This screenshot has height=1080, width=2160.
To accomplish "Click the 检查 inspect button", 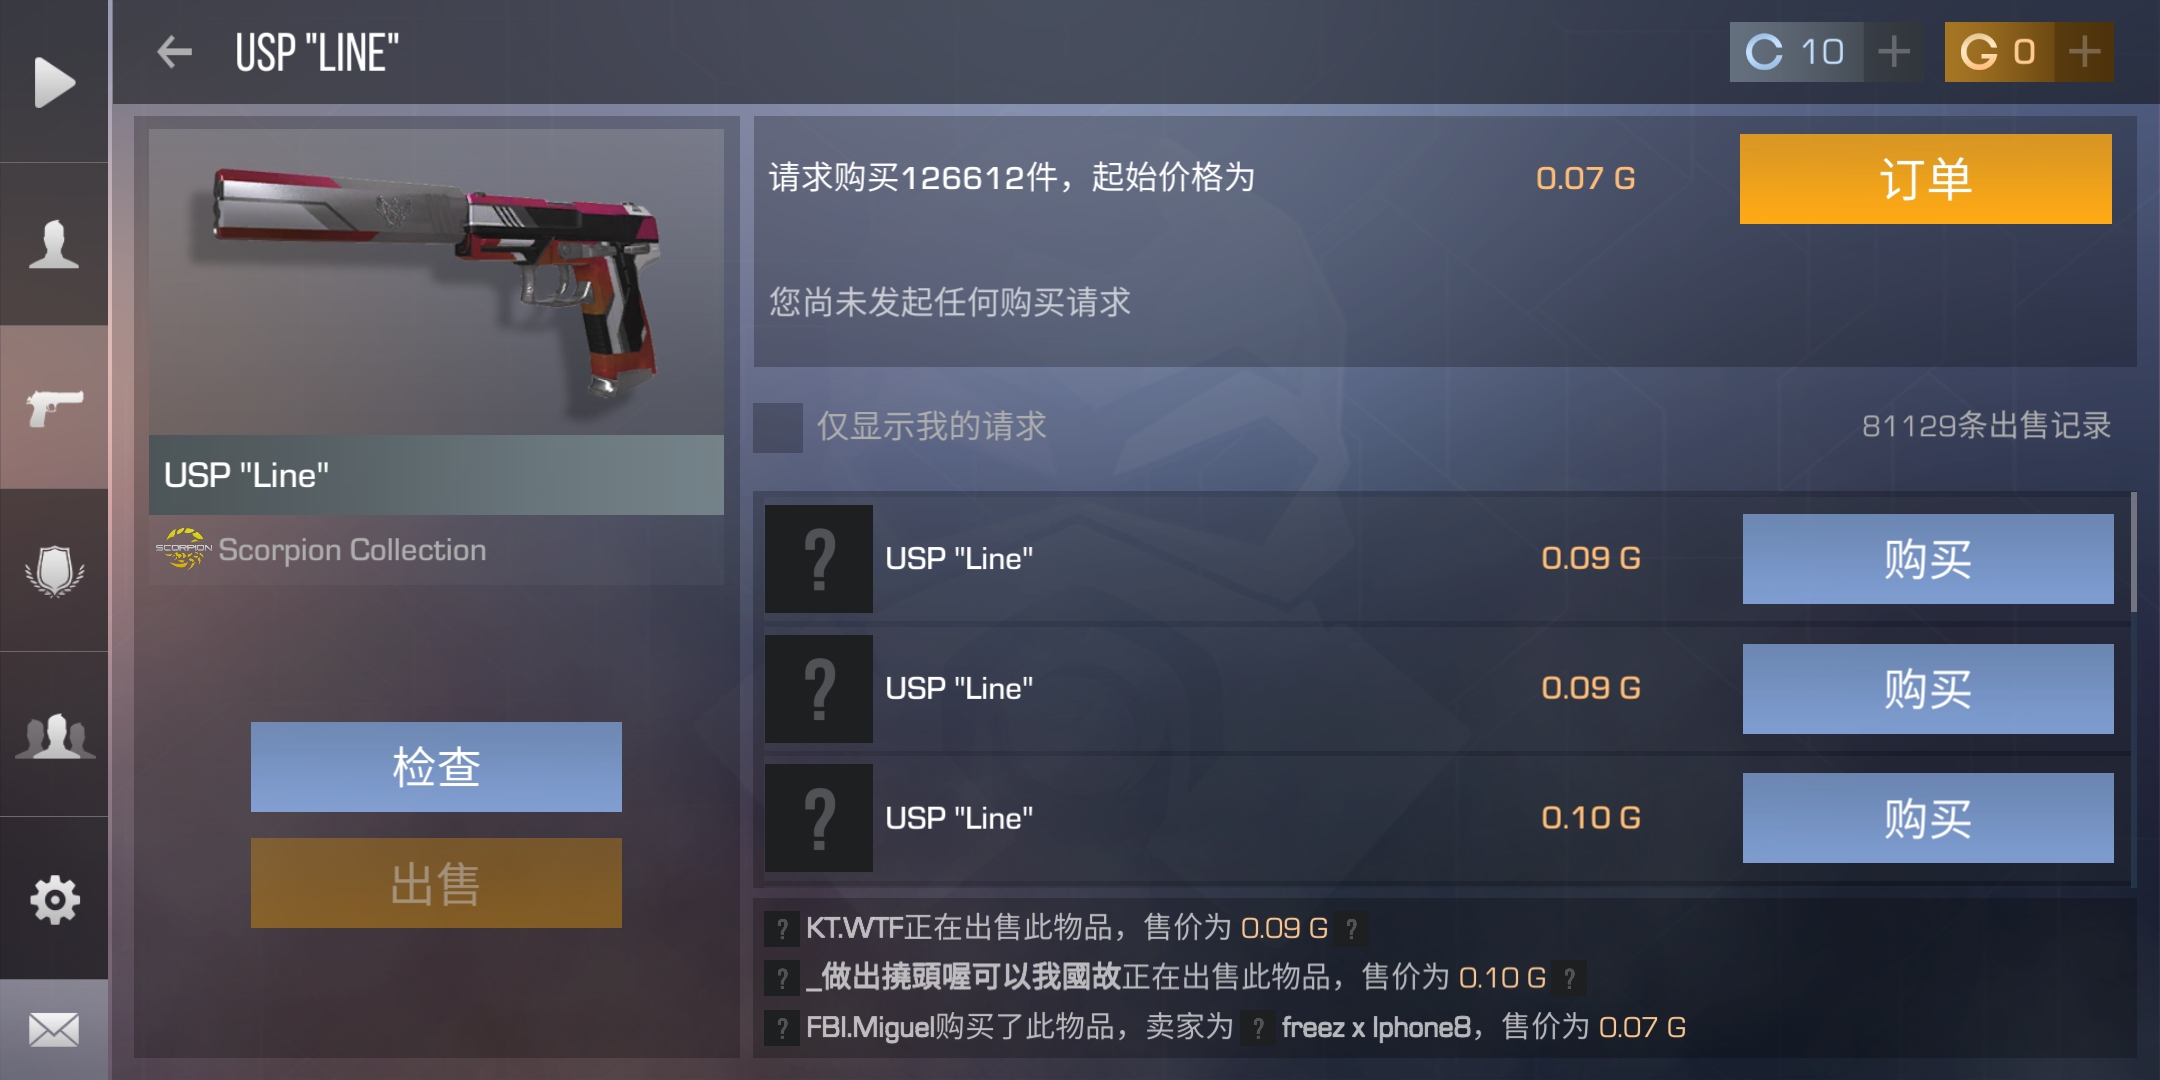I will [436, 767].
